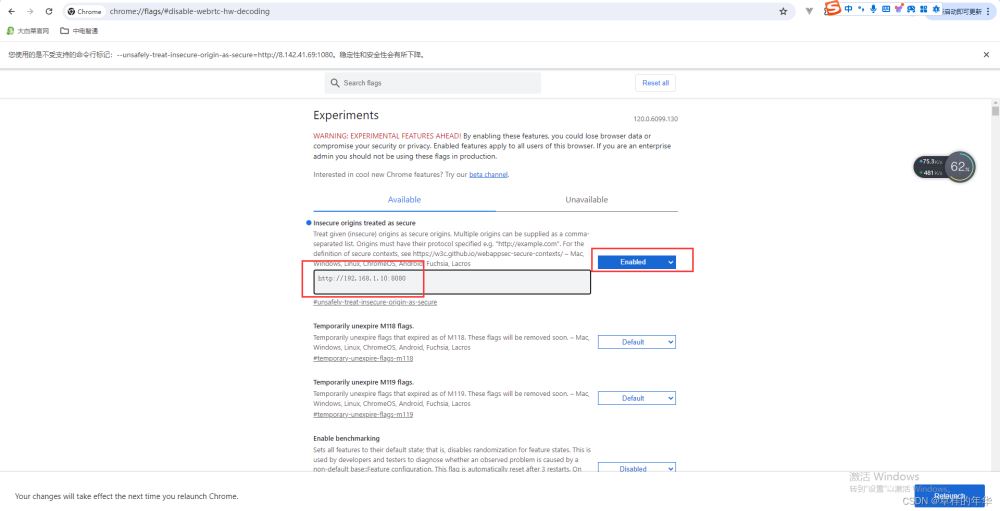
Task: Click the purple Sogou skin icon
Action: tap(899, 9)
